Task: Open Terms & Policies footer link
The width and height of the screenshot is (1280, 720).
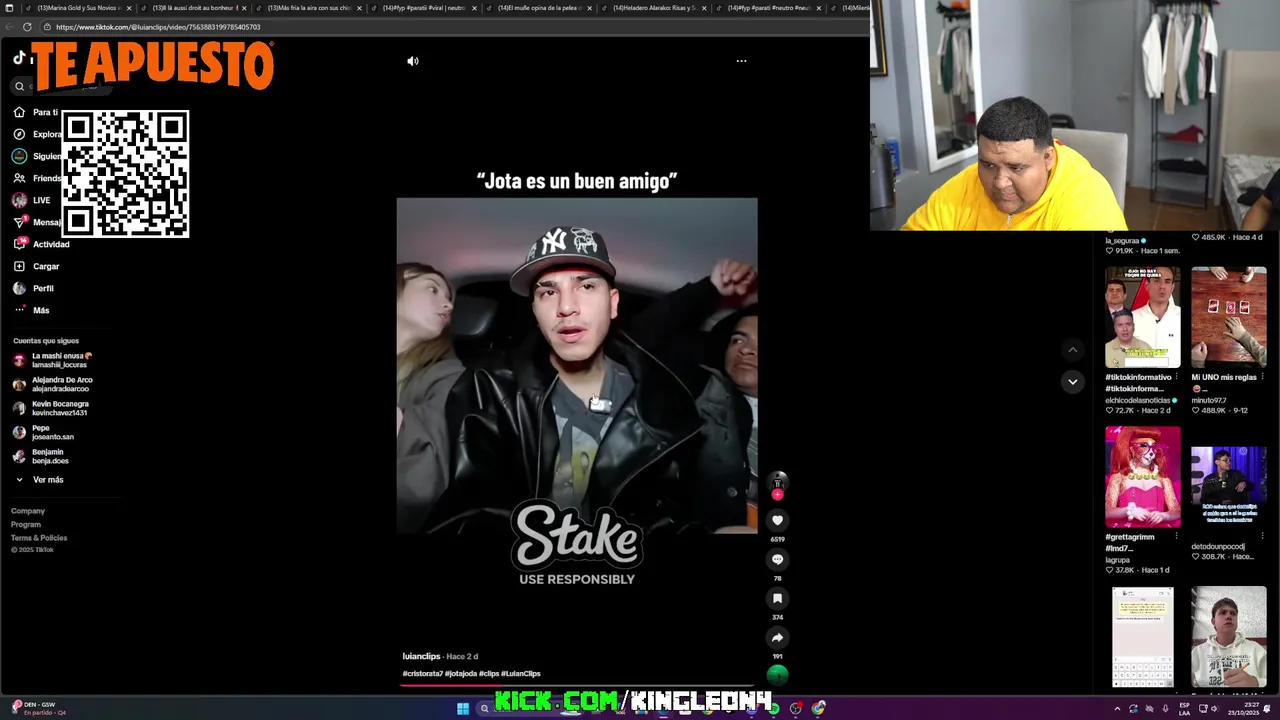Action: point(39,538)
